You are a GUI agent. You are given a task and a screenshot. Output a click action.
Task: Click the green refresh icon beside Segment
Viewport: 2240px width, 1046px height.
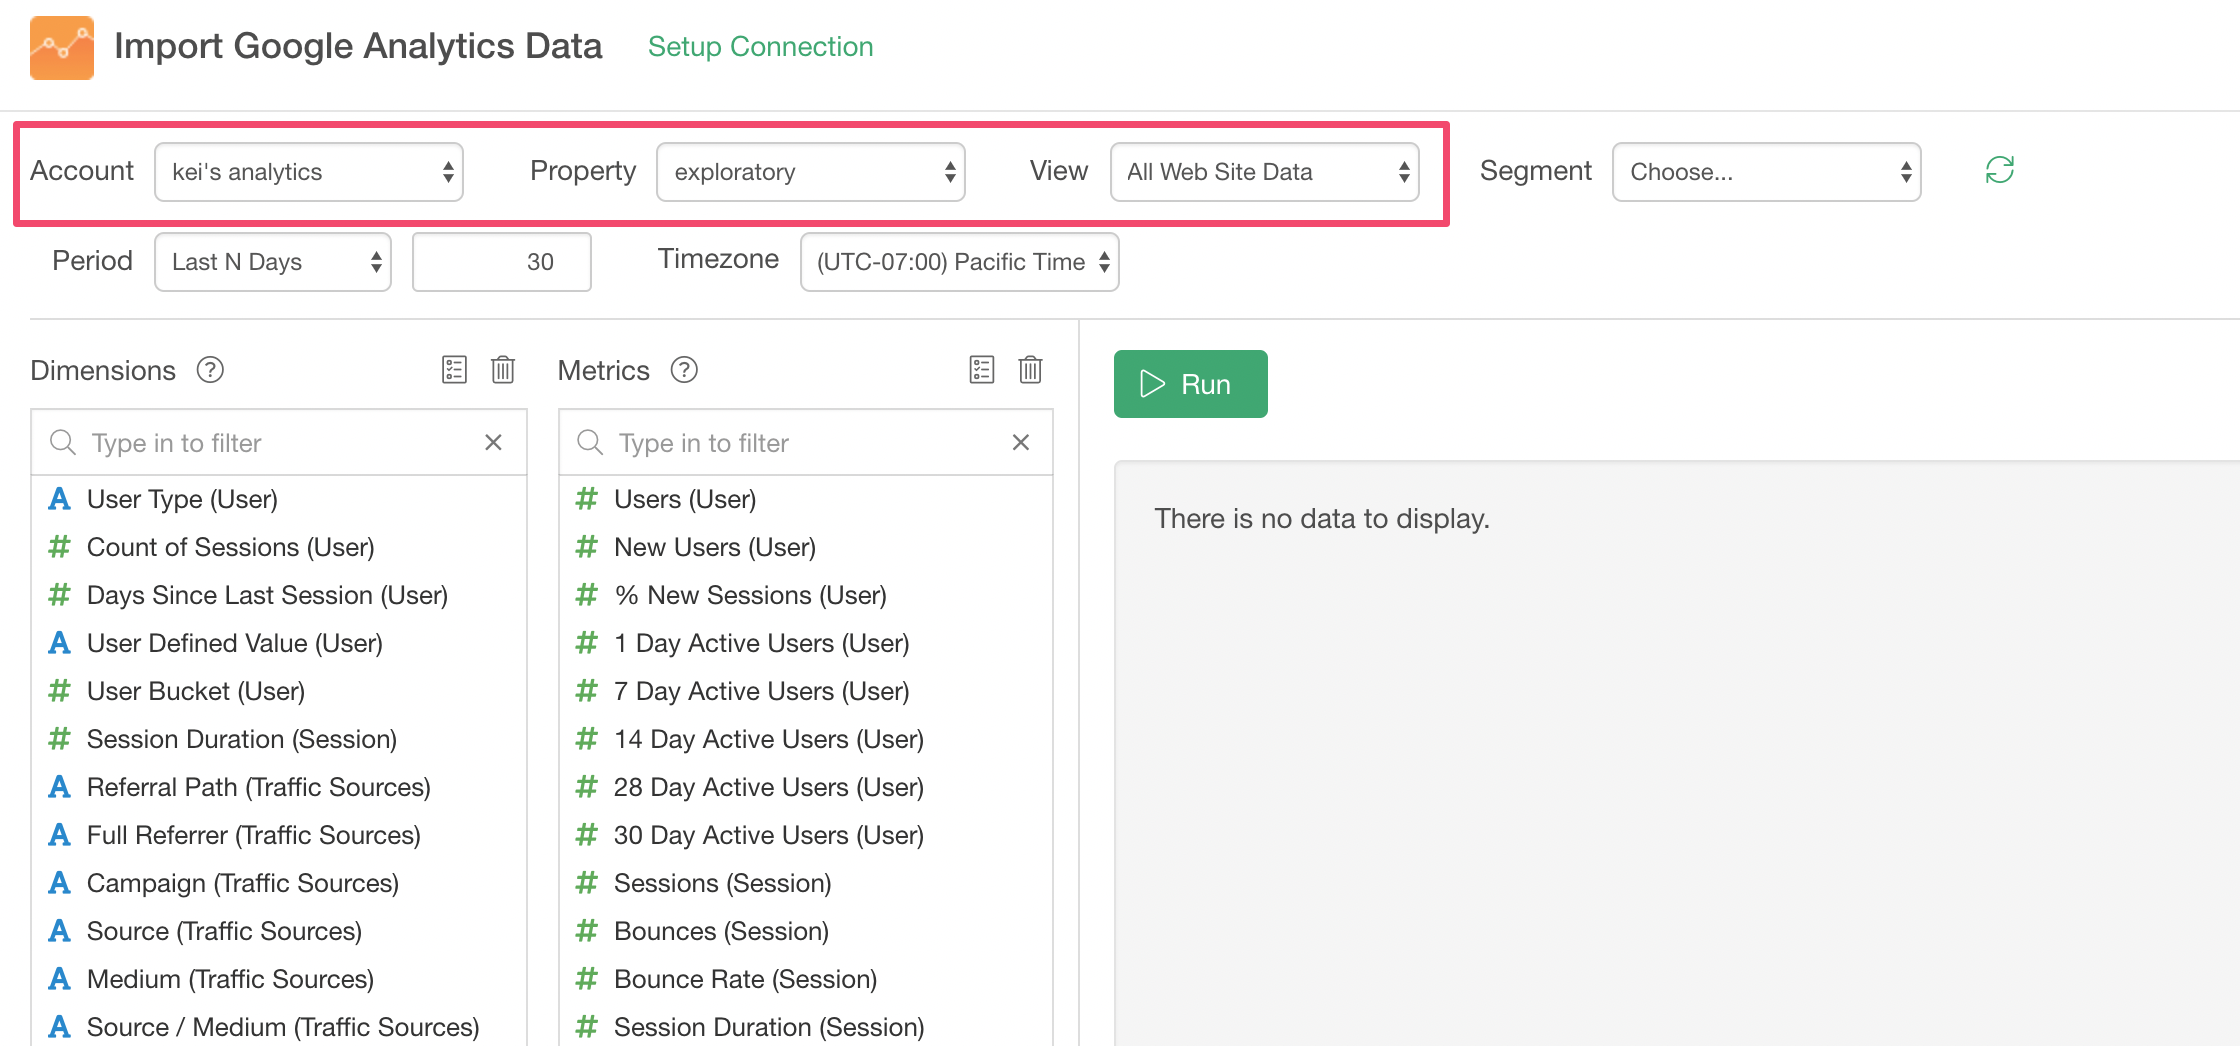pyautogui.click(x=2000, y=170)
